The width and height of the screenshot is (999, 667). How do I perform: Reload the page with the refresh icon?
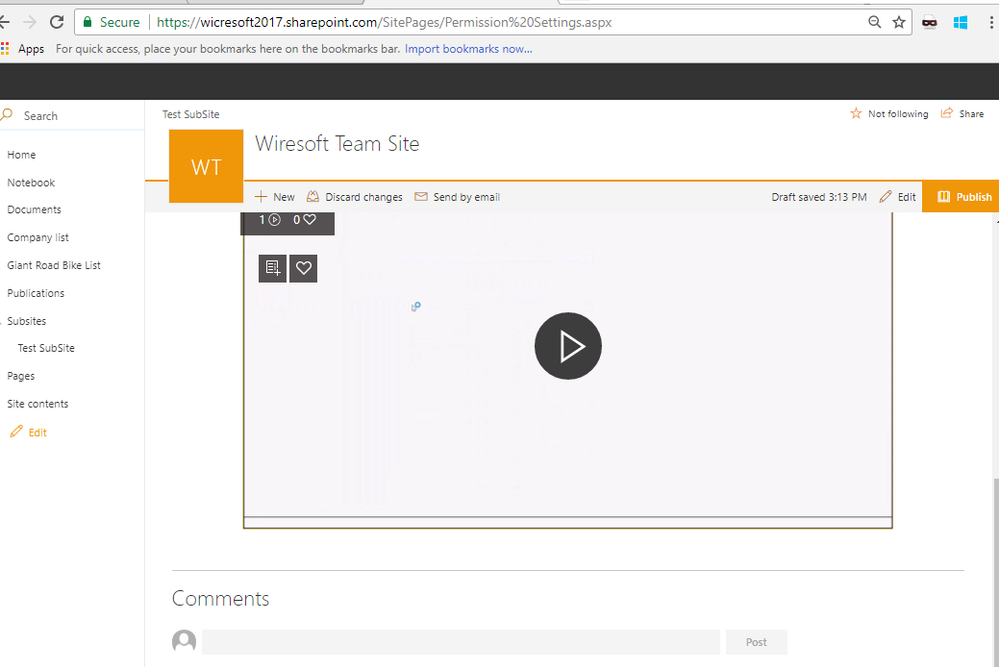pos(57,22)
